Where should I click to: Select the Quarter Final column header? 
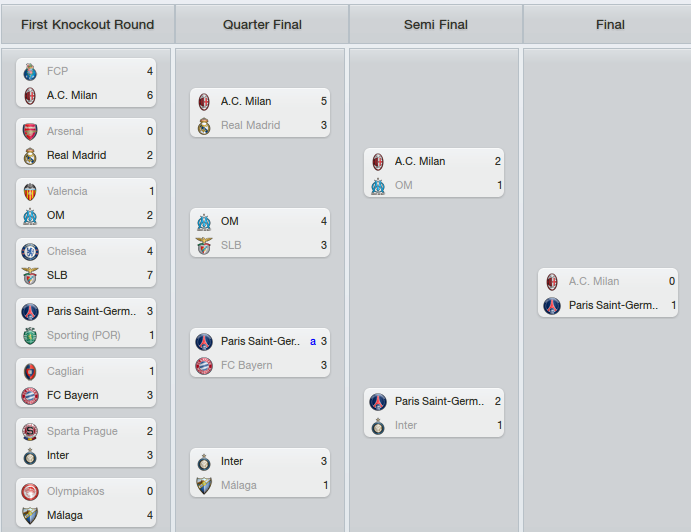point(262,25)
